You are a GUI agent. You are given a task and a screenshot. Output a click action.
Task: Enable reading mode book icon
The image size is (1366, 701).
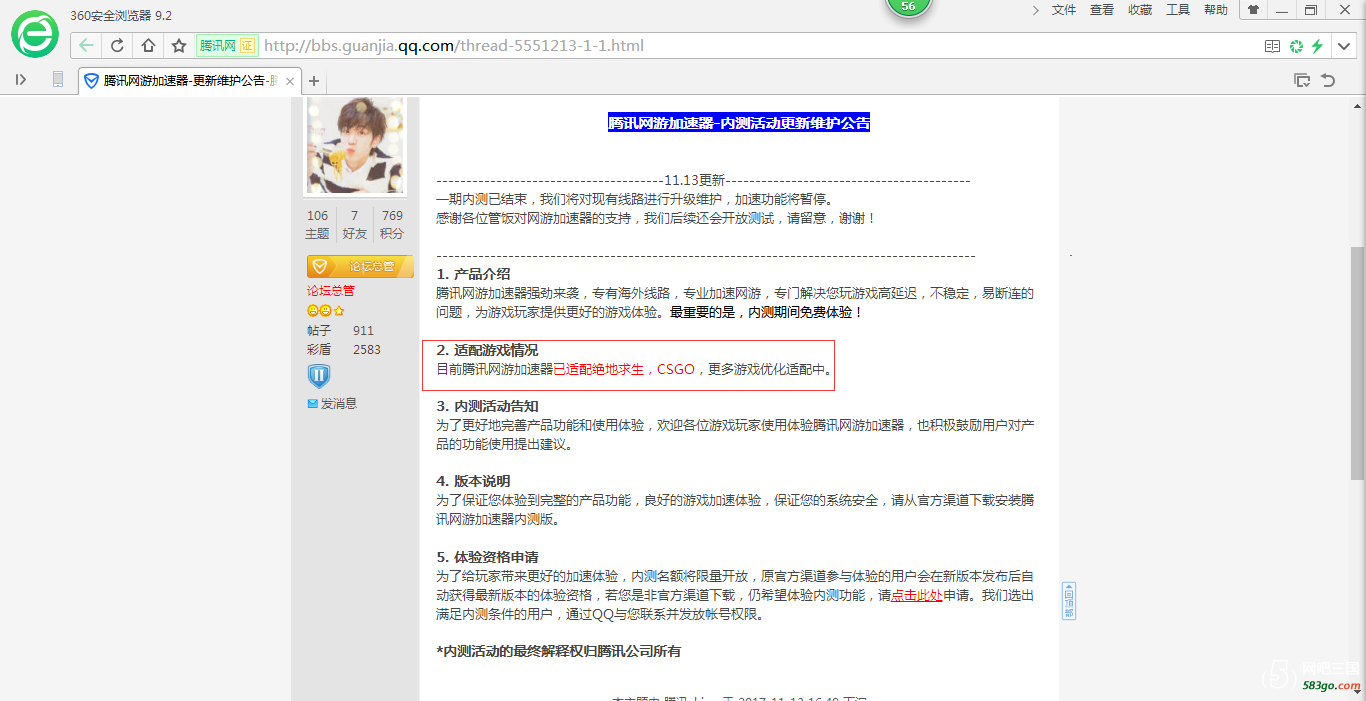point(1272,46)
